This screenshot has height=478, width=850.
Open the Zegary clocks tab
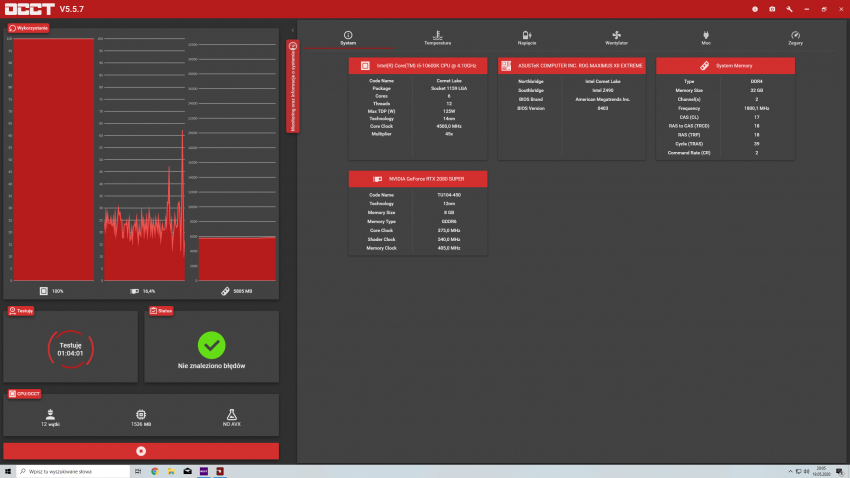click(795, 38)
